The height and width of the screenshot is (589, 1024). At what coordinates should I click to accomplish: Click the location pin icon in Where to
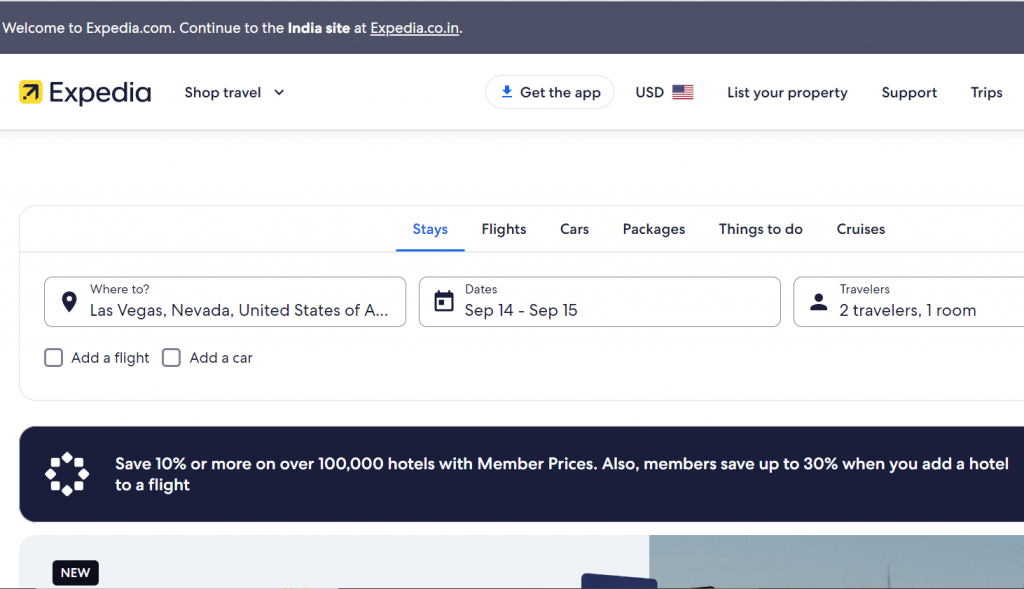click(x=69, y=302)
